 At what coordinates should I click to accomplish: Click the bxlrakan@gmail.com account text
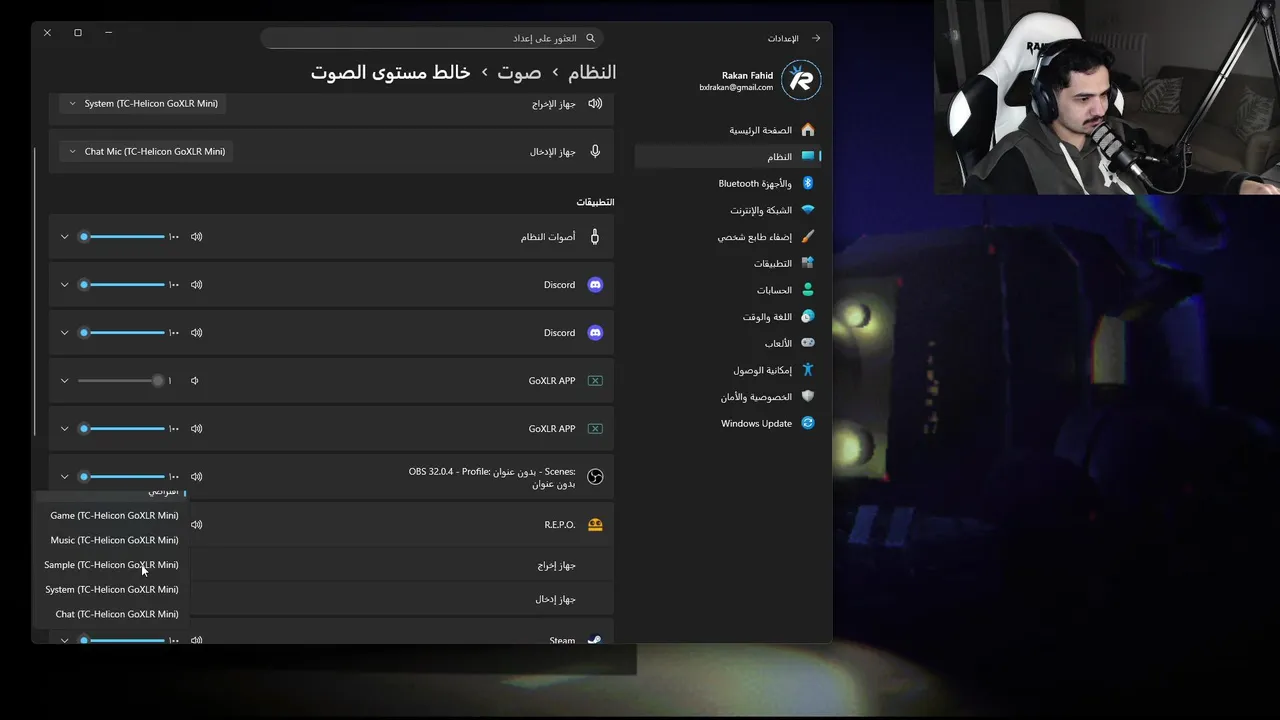coord(736,88)
